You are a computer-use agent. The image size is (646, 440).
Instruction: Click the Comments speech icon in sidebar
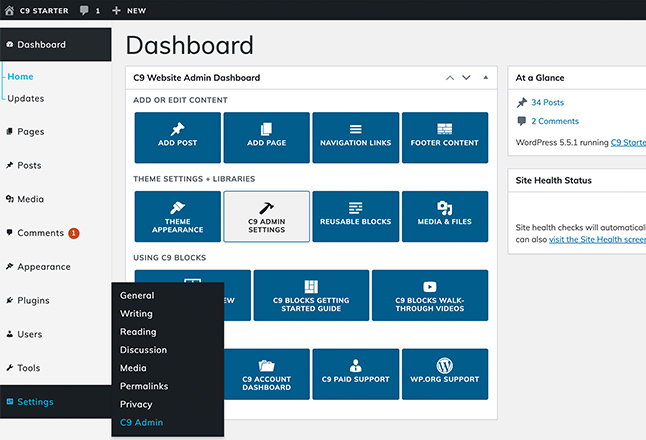click(x=9, y=232)
